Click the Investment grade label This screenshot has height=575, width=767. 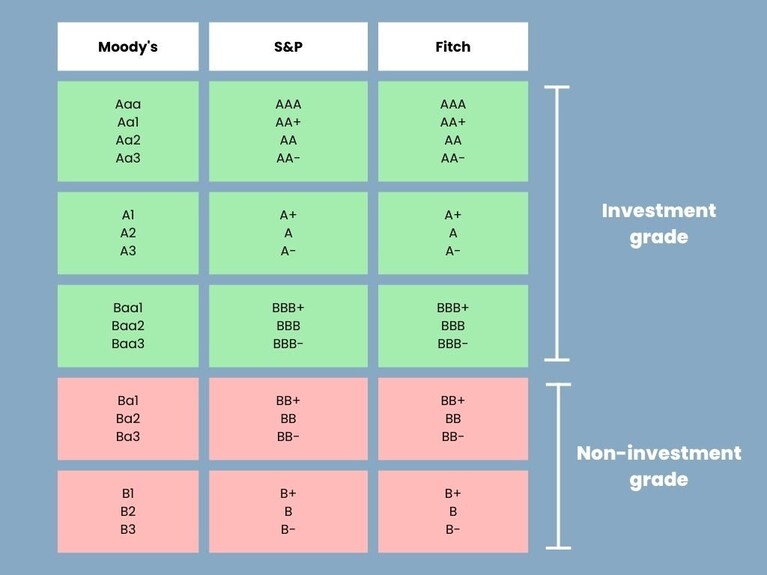(659, 224)
